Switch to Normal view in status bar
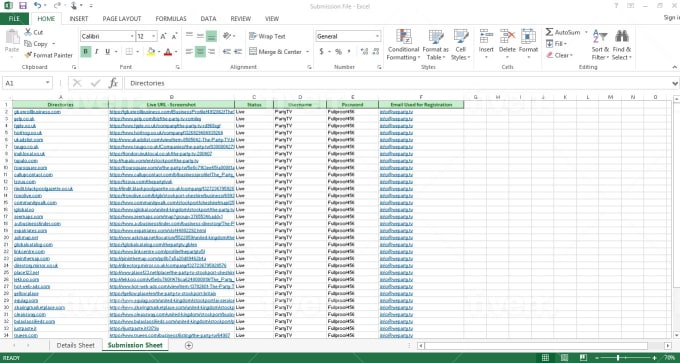Screen dimensions: 680x363 (545, 358)
